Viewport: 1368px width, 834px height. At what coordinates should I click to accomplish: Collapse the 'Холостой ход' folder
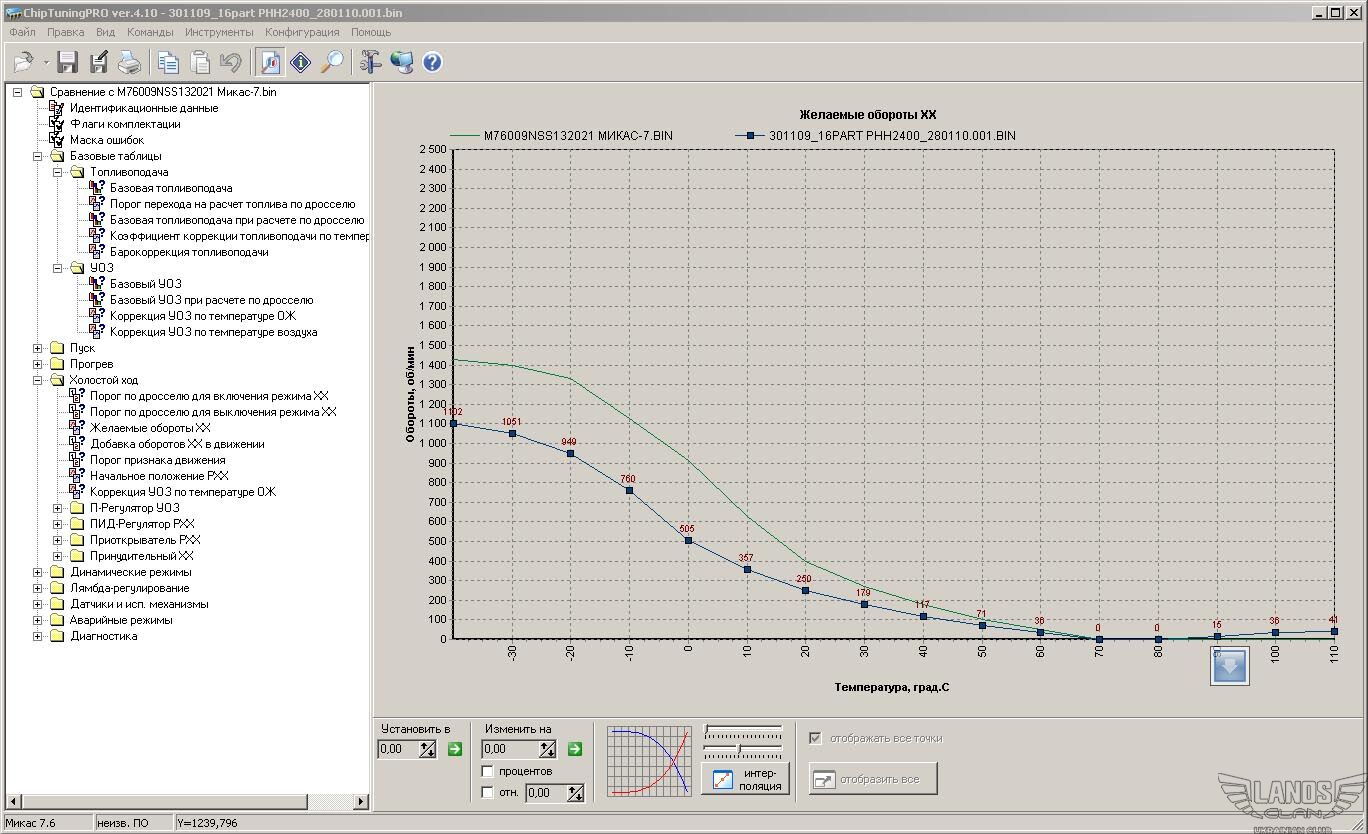coord(38,380)
